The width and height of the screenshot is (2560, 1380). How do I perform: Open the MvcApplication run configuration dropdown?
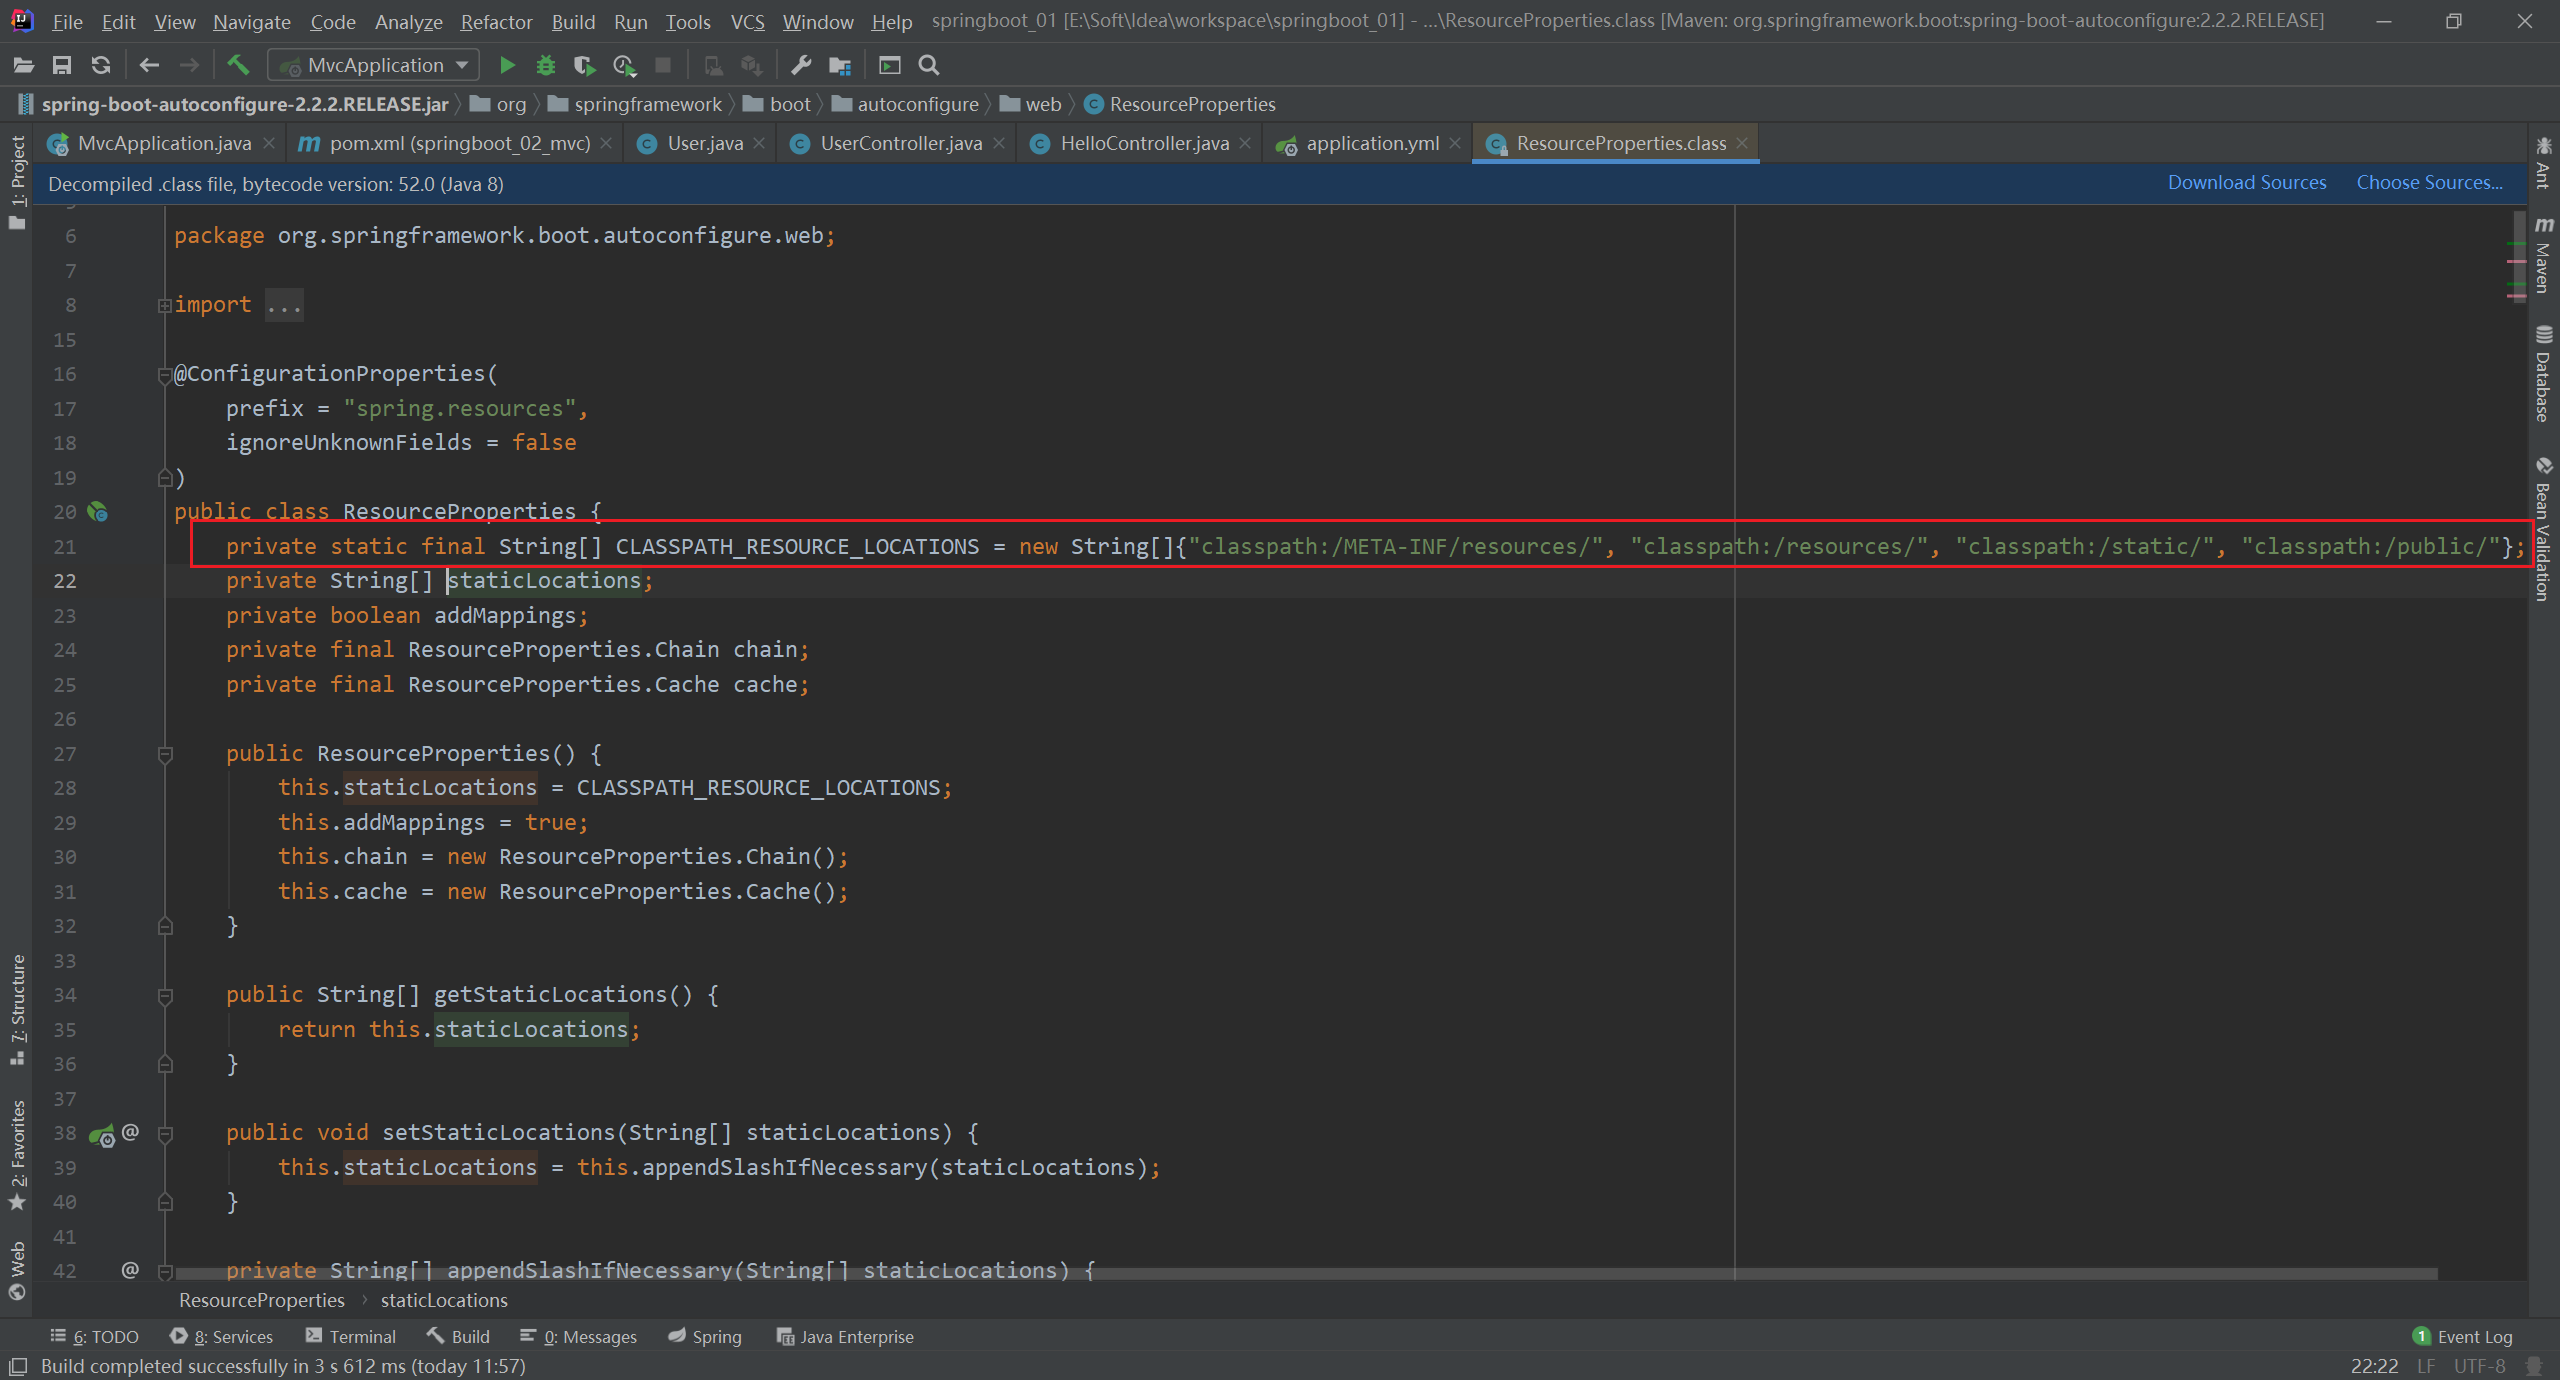374,65
